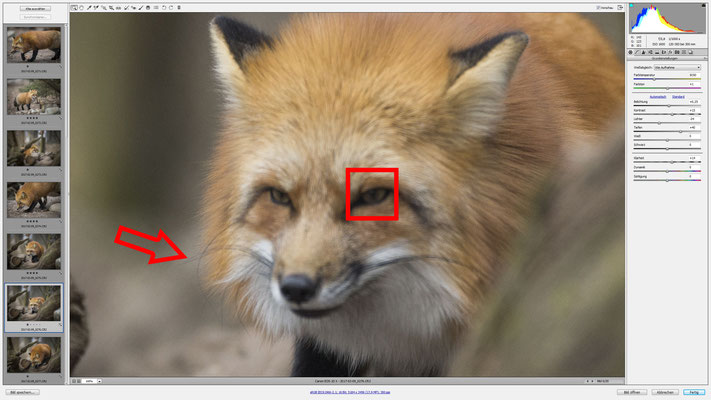This screenshot has height=400, width=711.
Task: Click the Belichtung value field
Action: click(x=695, y=102)
